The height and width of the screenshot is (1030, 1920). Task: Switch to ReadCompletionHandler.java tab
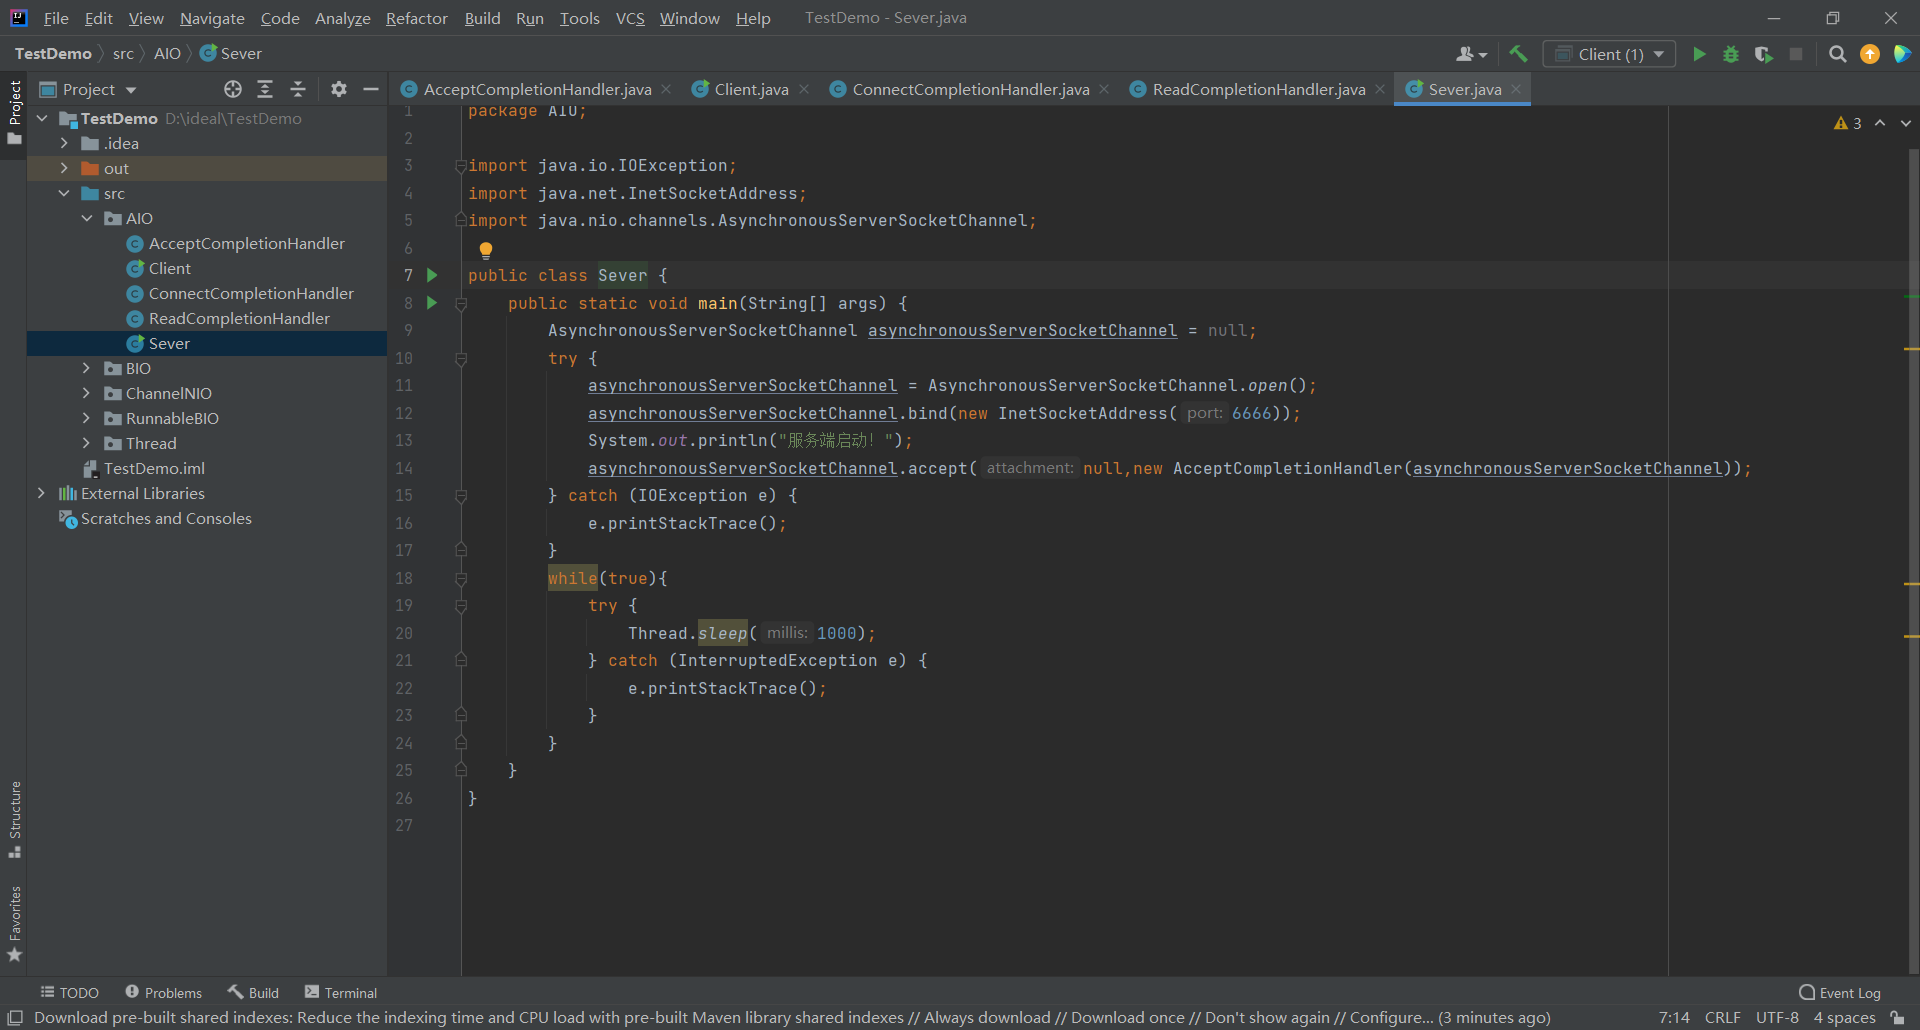click(x=1258, y=89)
